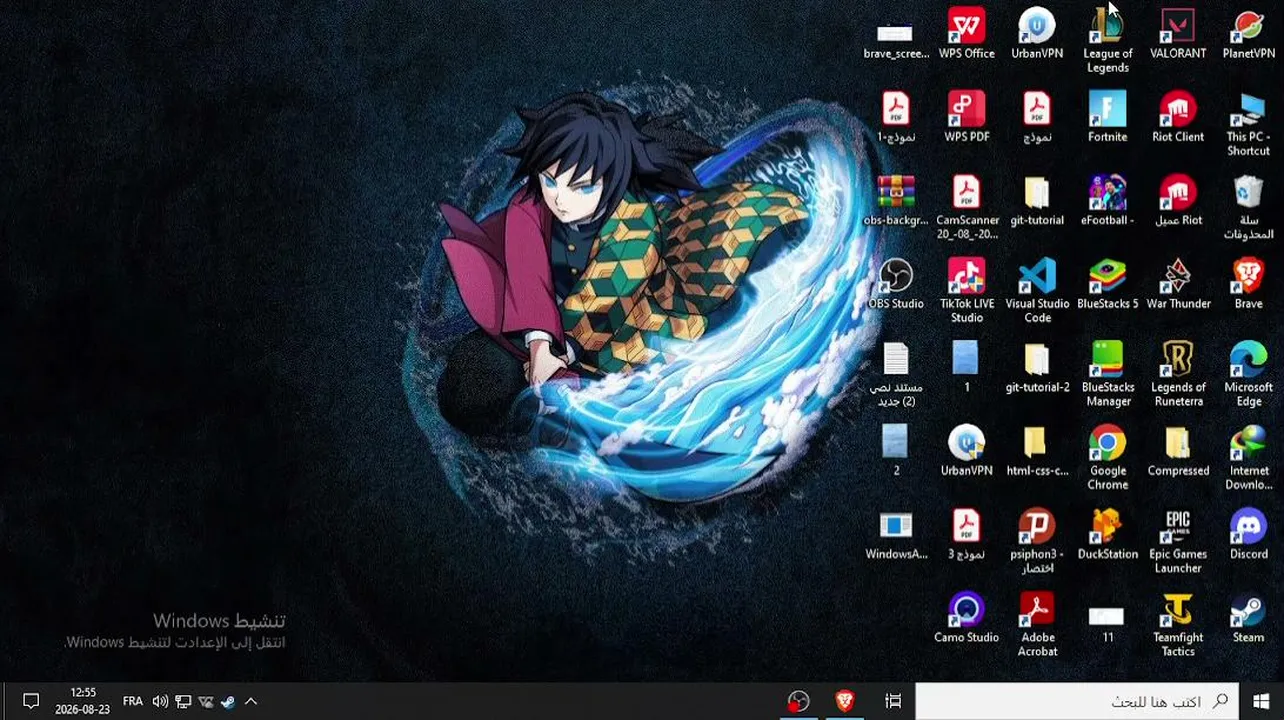Switch to the OBS app on the taskbar
Image resolution: width=1284 pixels, height=720 pixels.
click(798, 701)
